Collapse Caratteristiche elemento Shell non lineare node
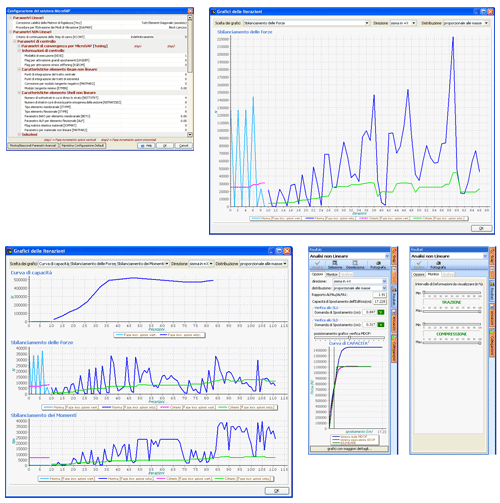 click(19, 93)
